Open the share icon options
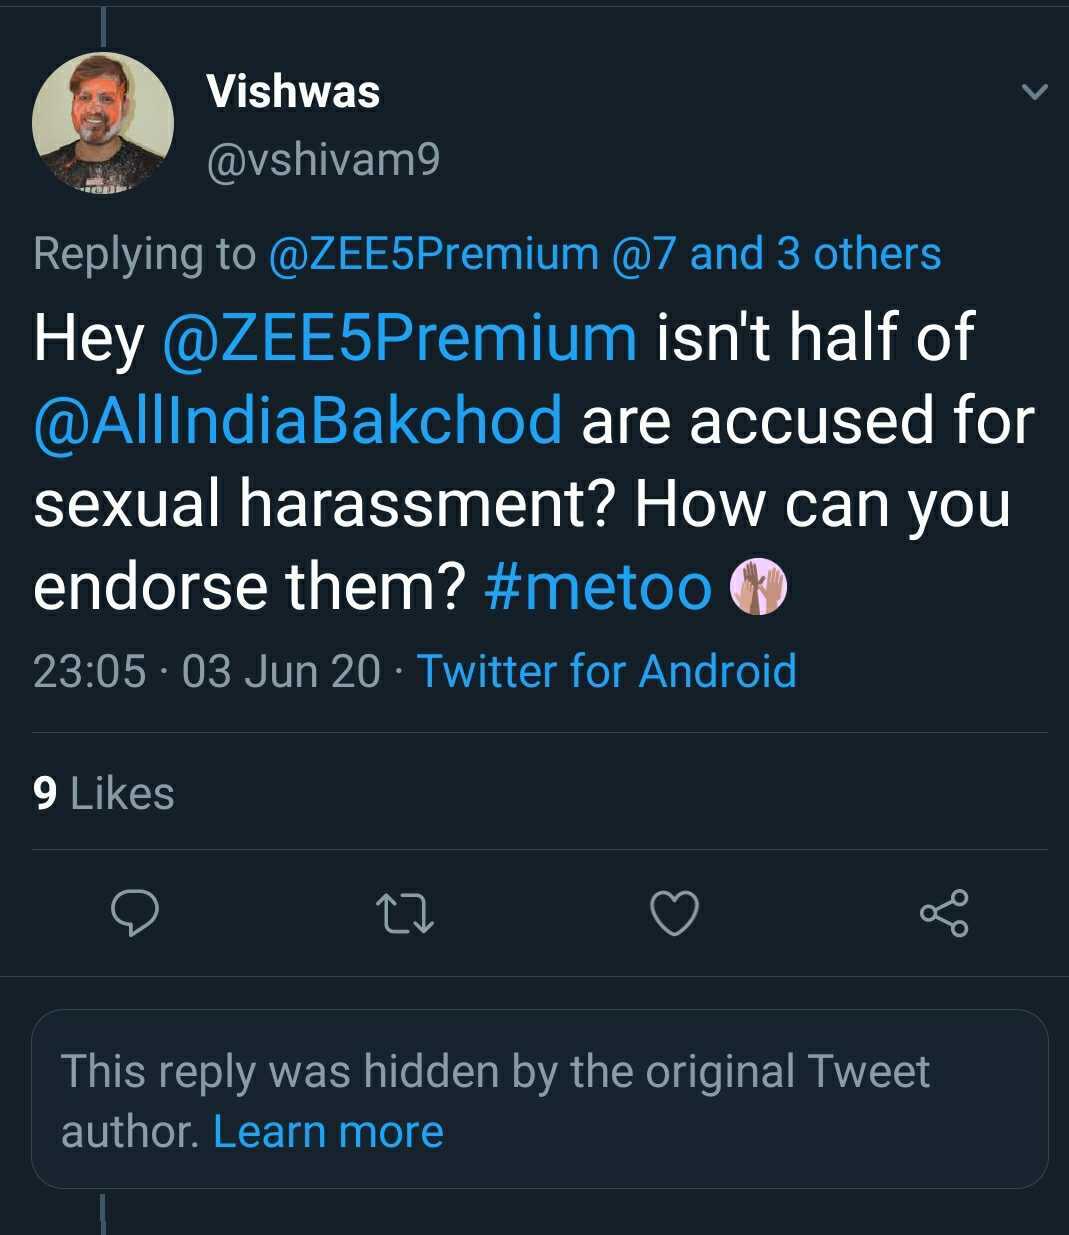Image resolution: width=1069 pixels, height=1235 pixels. [943, 912]
